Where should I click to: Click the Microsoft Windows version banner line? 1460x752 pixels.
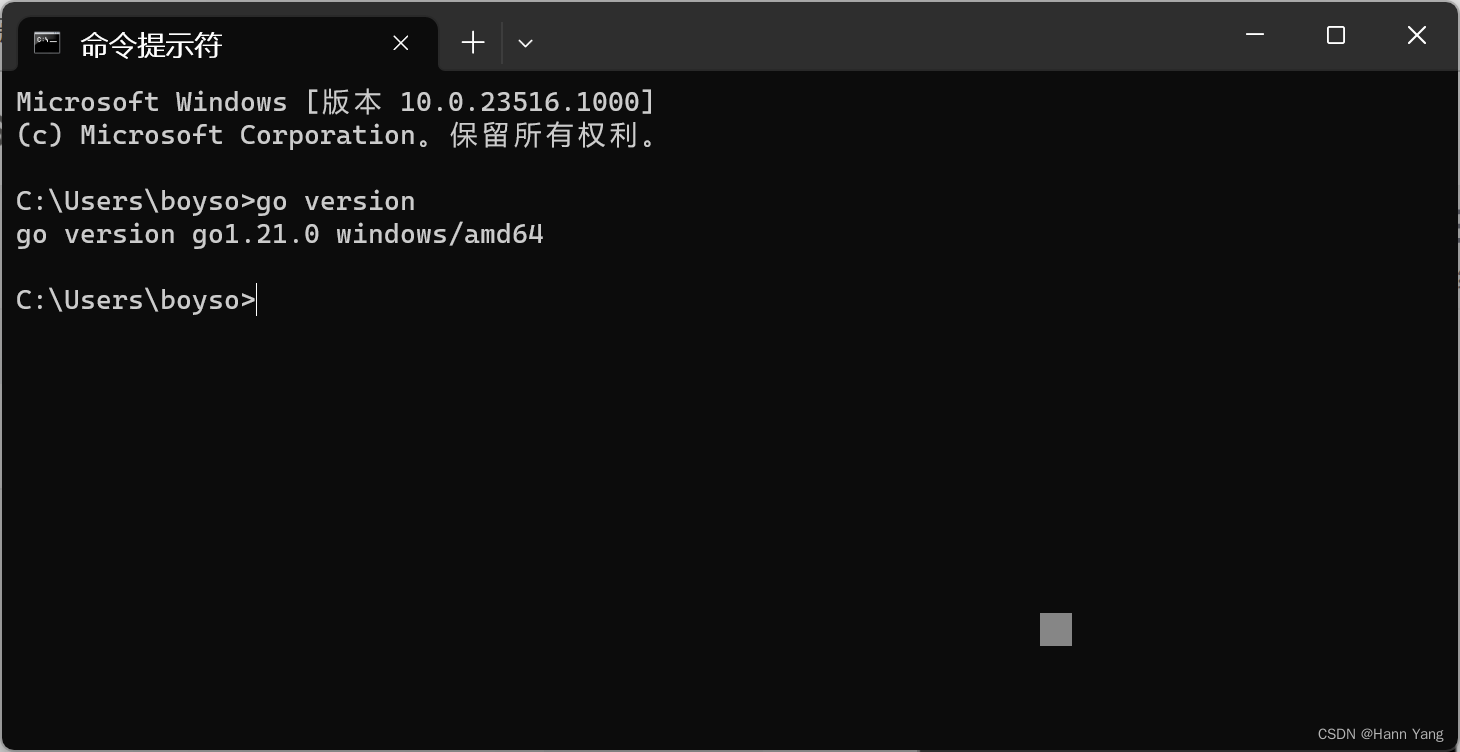point(335,101)
